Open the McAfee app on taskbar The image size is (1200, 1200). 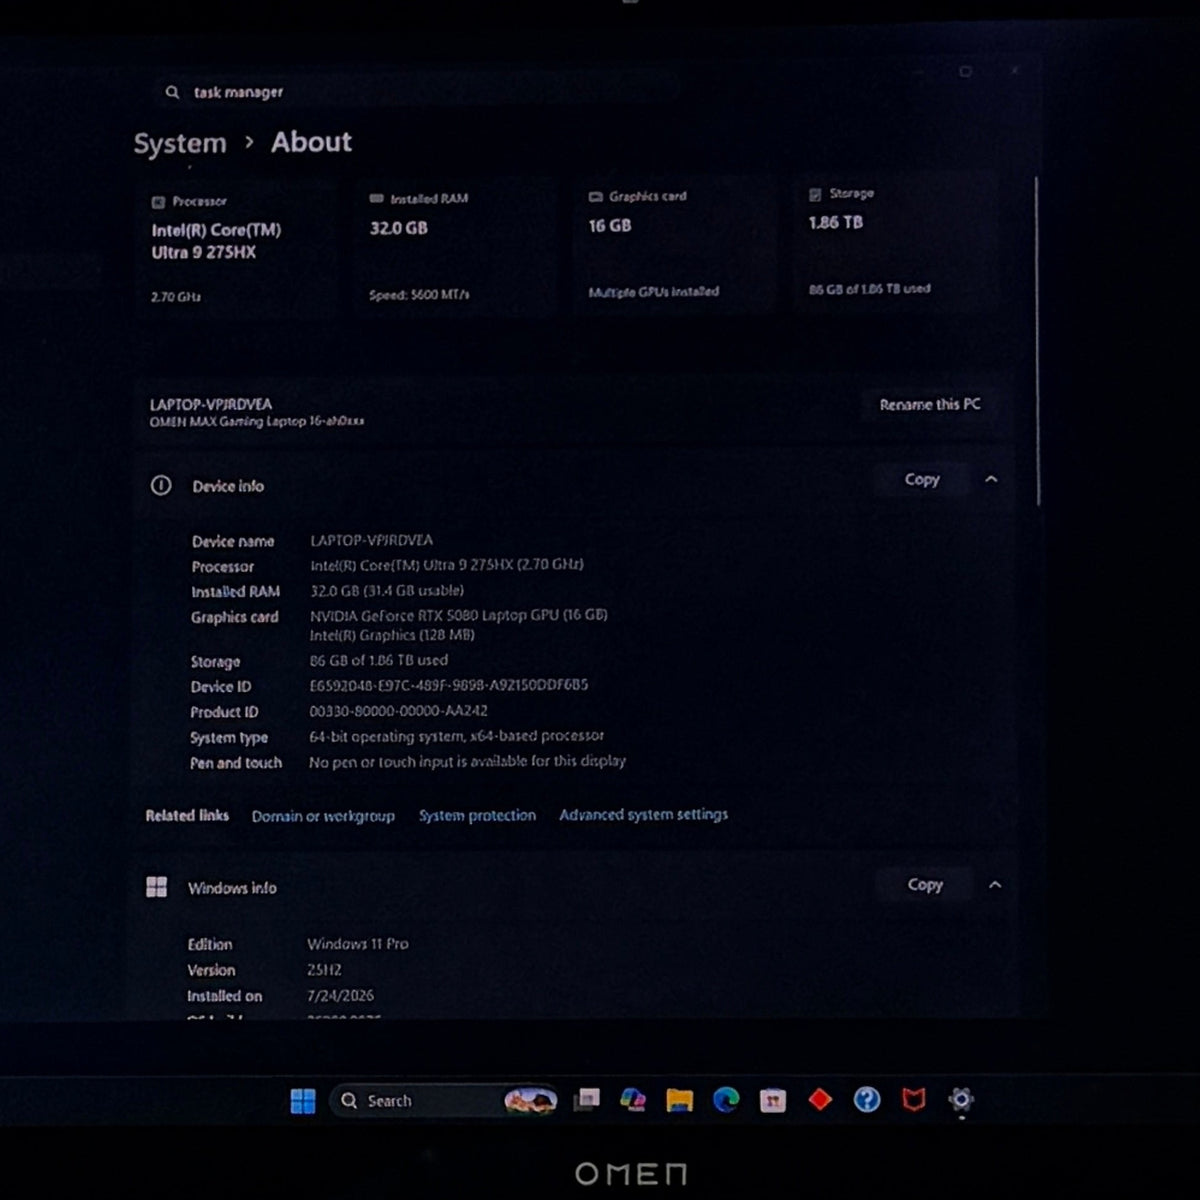[913, 1101]
